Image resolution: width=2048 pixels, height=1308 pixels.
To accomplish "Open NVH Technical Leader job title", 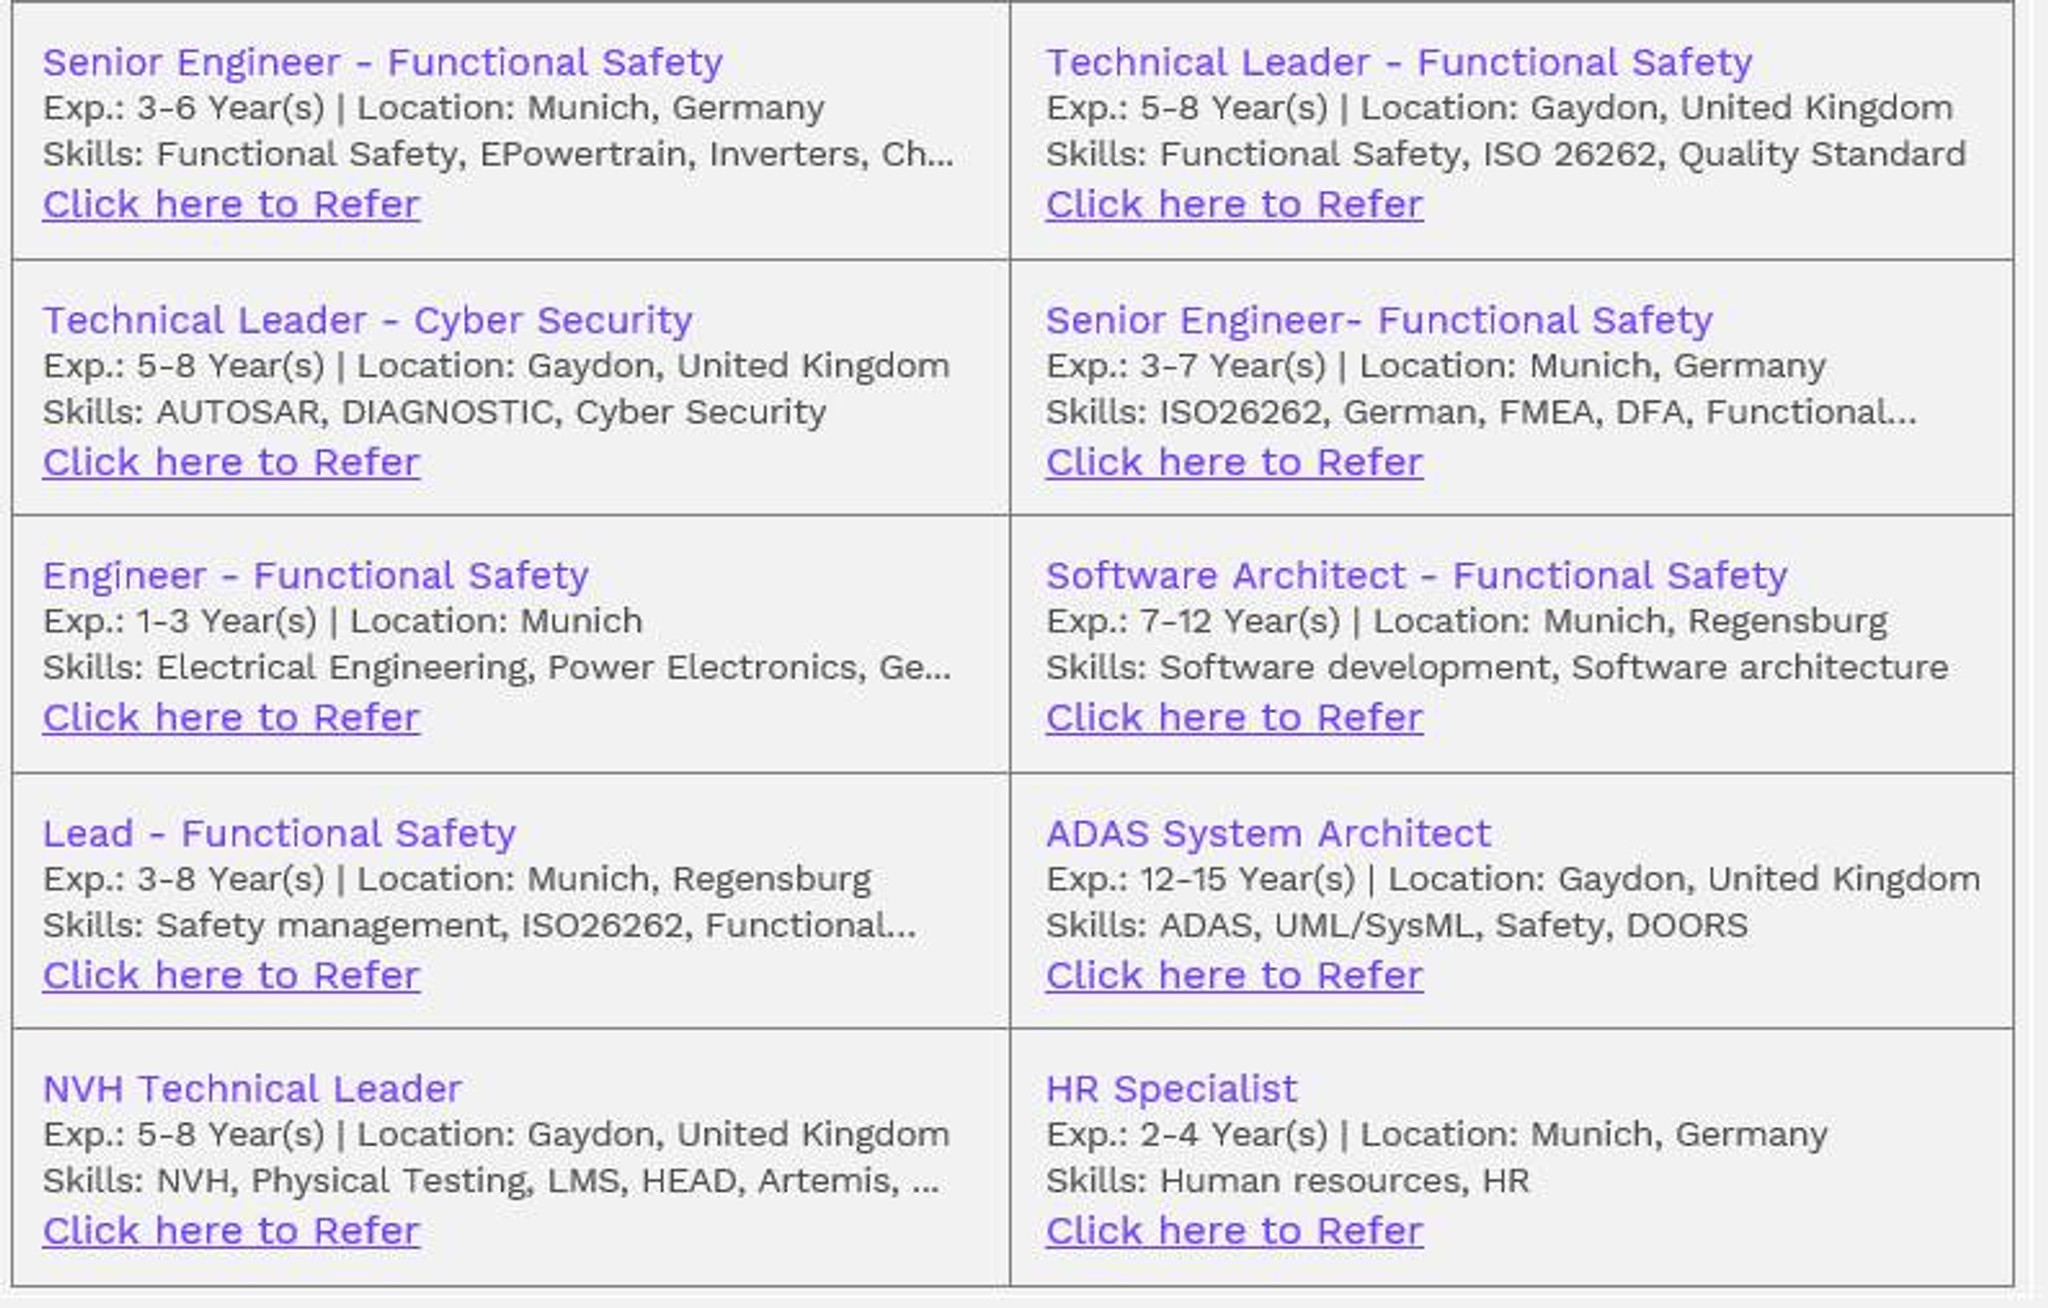I will [252, 1088].
